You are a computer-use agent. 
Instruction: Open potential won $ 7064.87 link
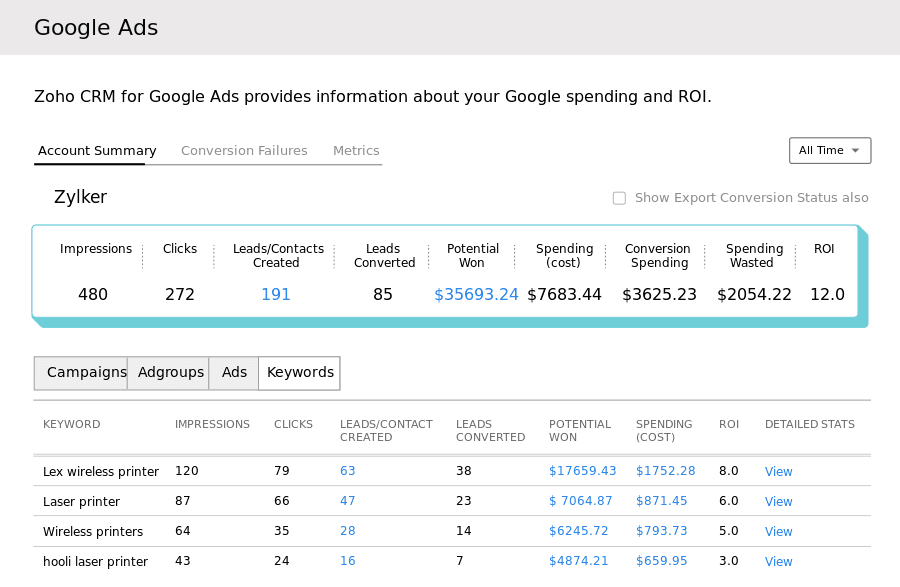point(580,501)
